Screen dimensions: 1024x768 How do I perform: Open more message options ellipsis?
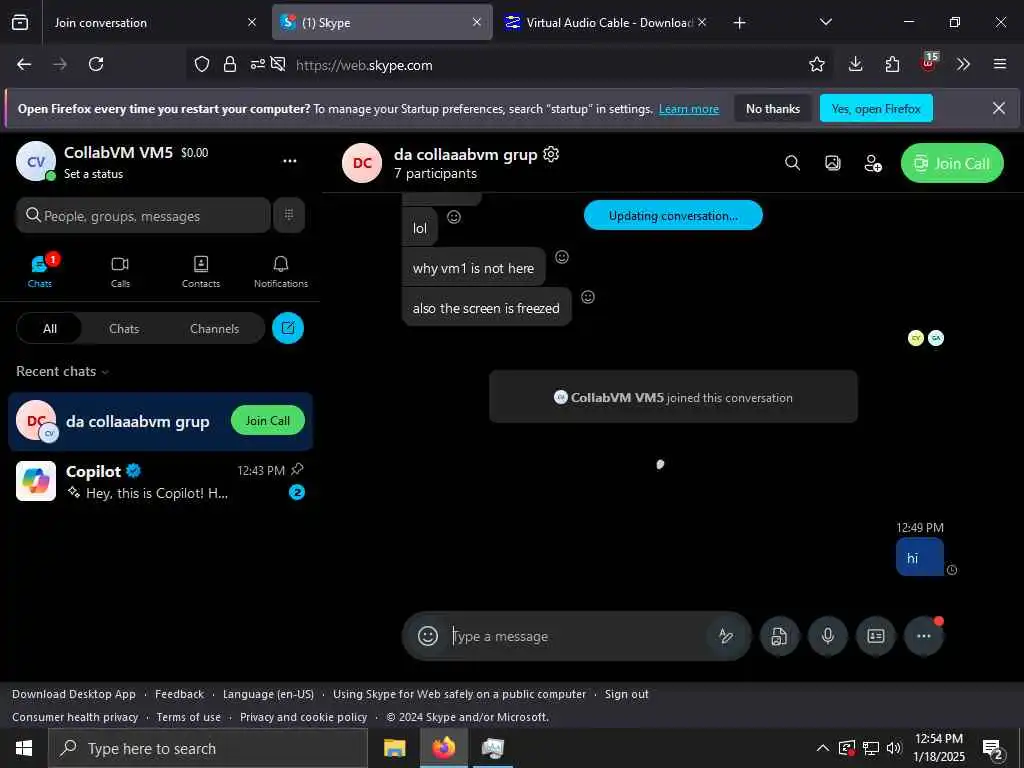pos(923,635)
